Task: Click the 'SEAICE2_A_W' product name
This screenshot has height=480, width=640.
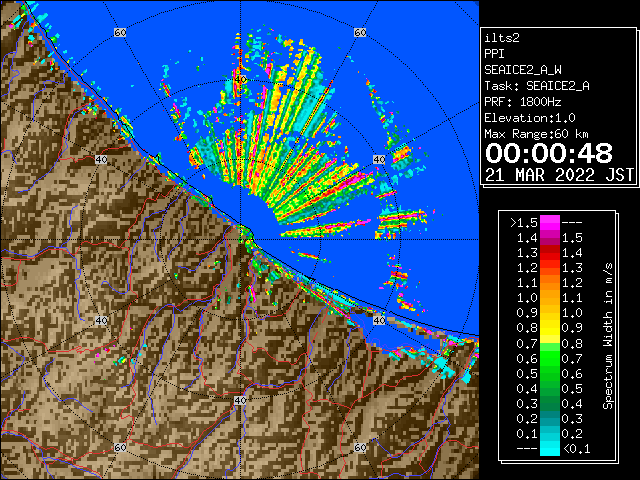Action: pyautogui.click(x=523, y=70)
